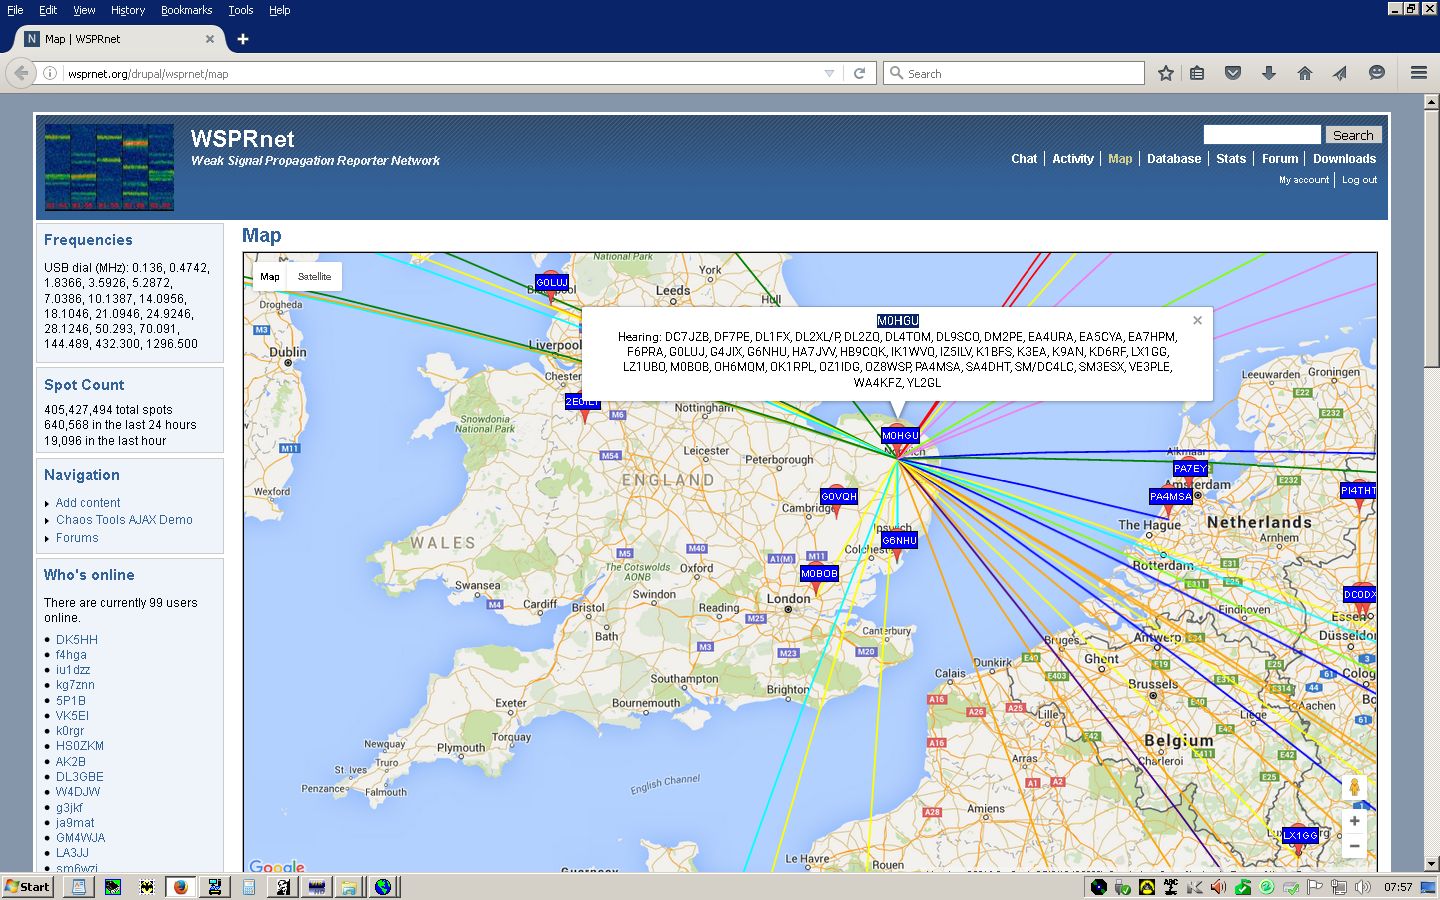Open user W4DJW profile link
This screenshot has height=900, width=1440.
point(78,792)
